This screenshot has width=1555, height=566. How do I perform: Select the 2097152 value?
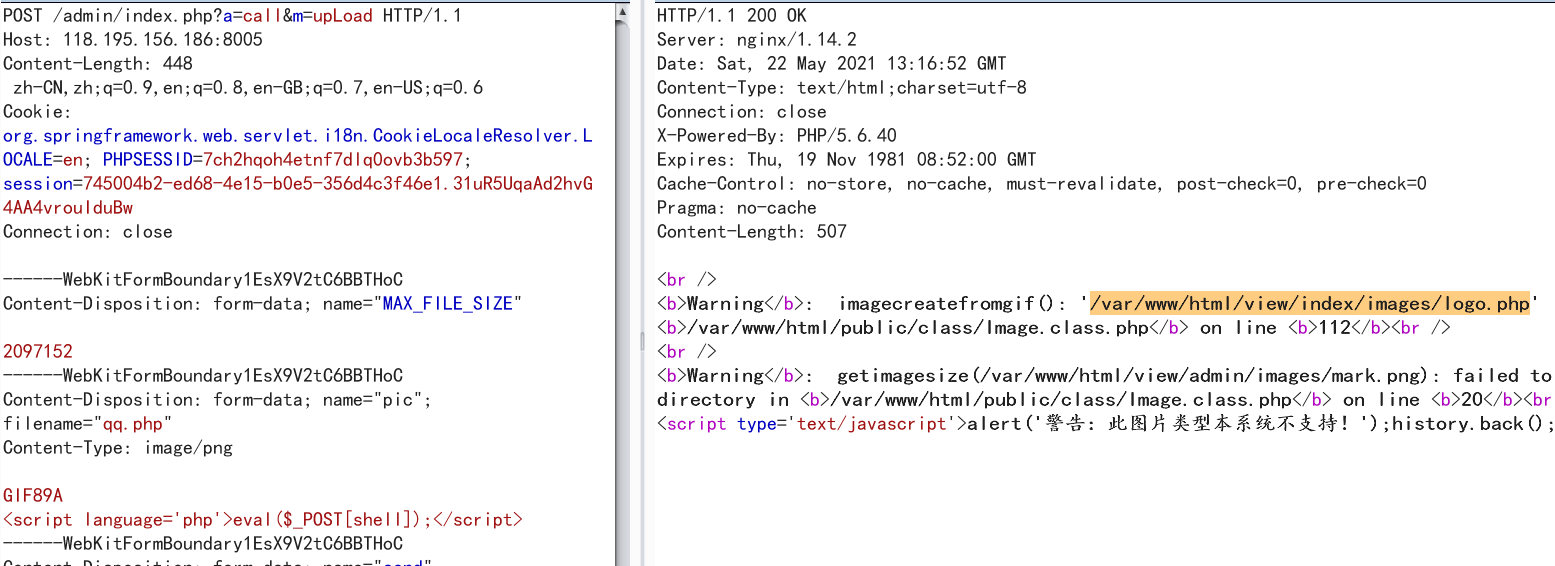click(38, 352)
